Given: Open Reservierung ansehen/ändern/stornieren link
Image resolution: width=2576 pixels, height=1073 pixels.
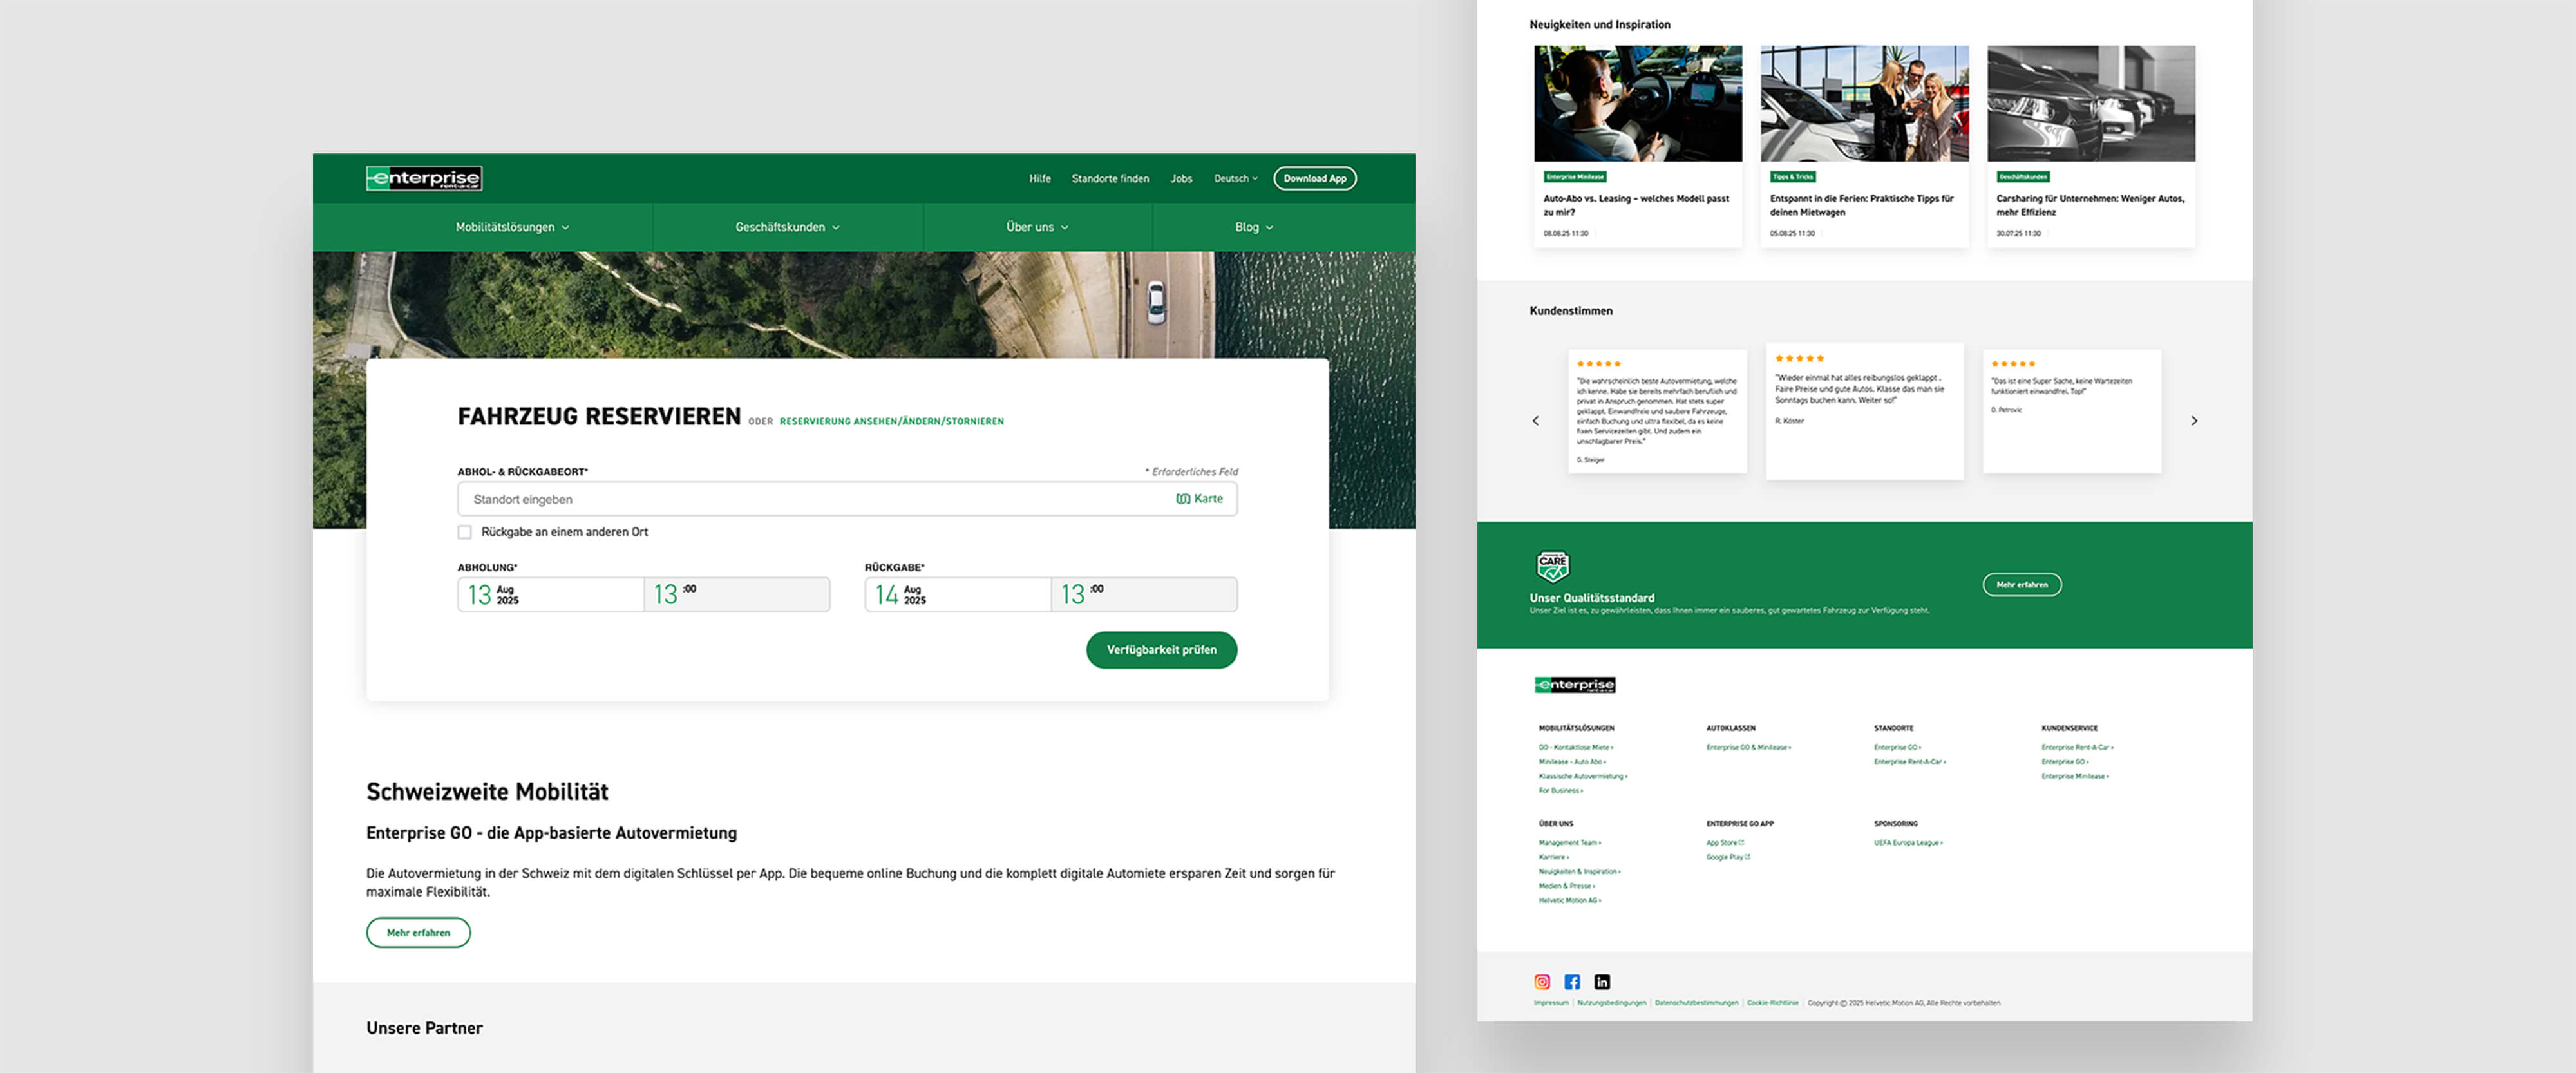Looking at the screenshot, I should click(891, 421).
